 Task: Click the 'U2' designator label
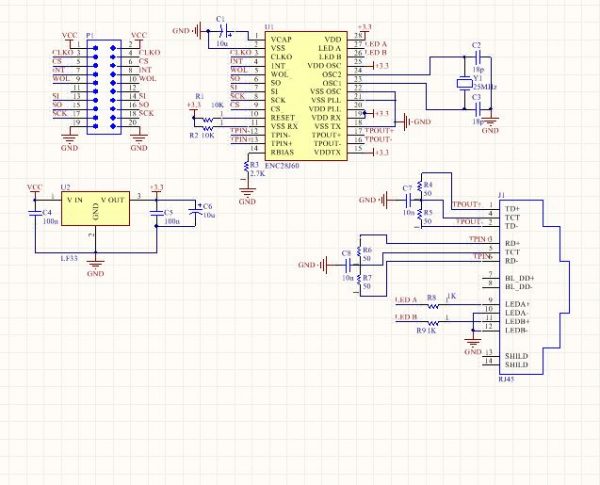[65, 187]
